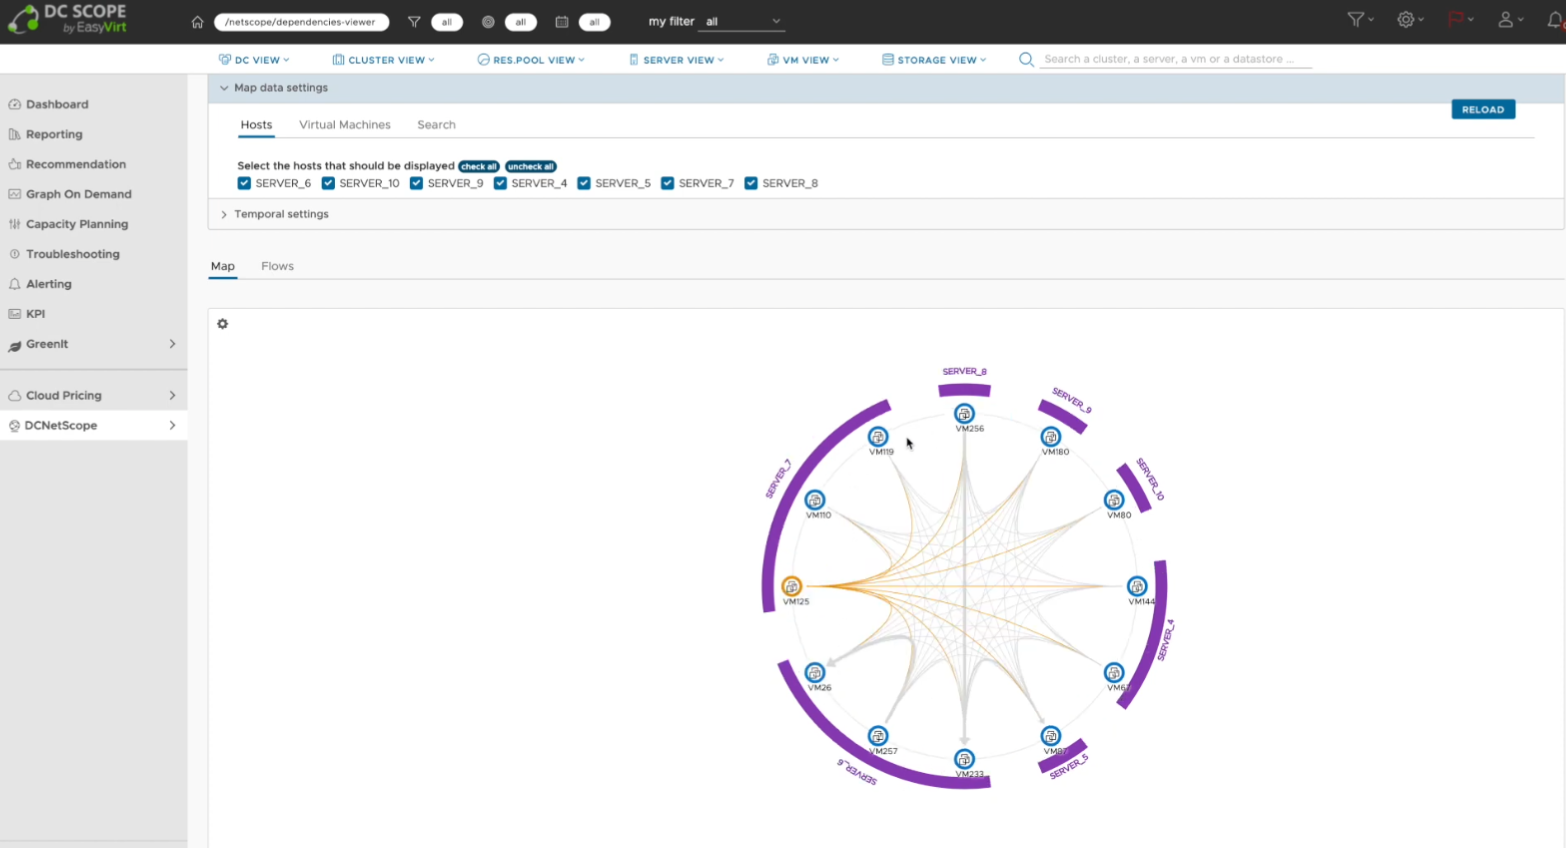Switch to the Flows tab
This screenshot has height=848, width=1566.
(277, 266)
